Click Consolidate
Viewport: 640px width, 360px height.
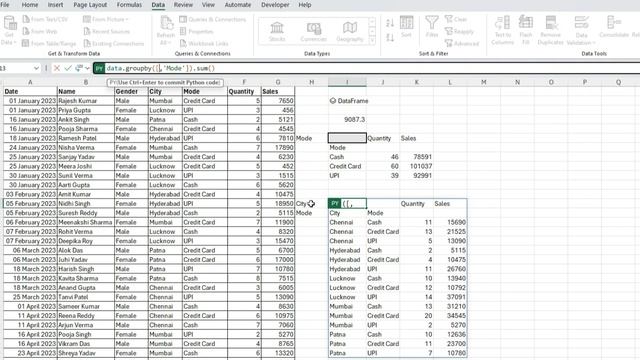[614, 27]
